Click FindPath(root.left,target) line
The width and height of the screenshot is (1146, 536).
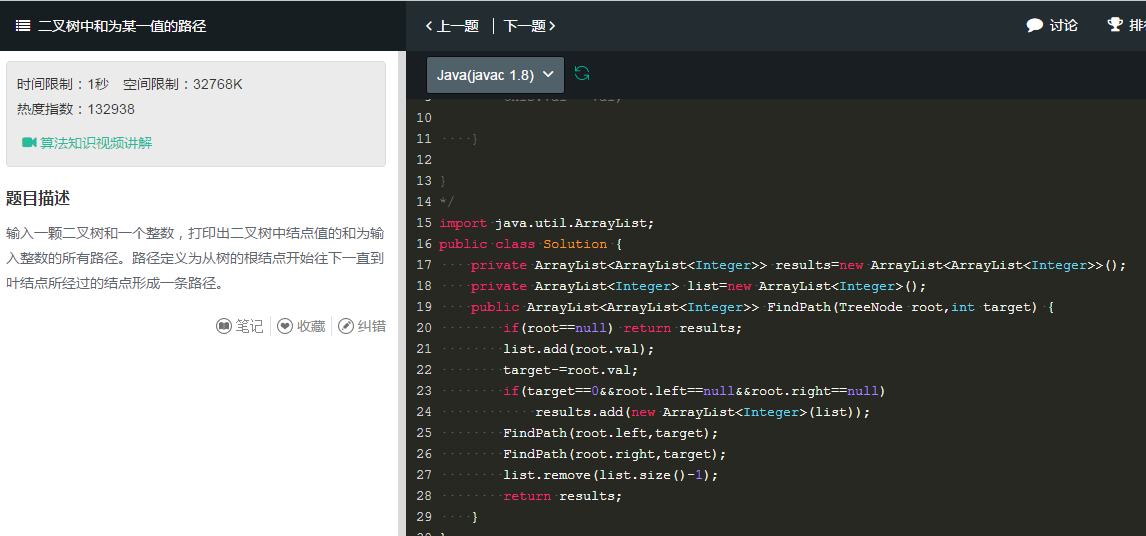tap(610, 433)
